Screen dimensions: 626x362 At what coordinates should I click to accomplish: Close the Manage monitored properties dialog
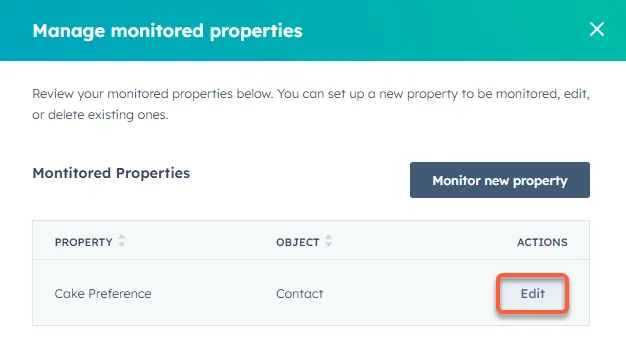point(596,29)
